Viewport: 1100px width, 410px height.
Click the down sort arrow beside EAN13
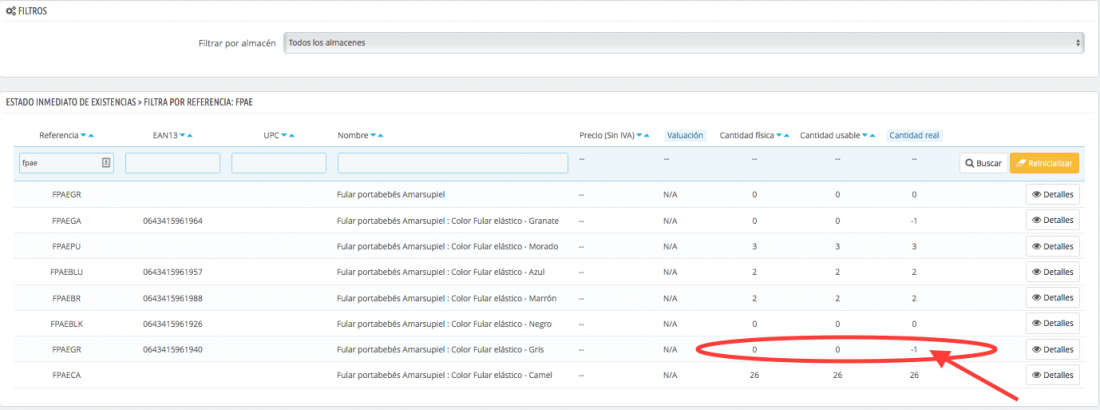point(184,135)
